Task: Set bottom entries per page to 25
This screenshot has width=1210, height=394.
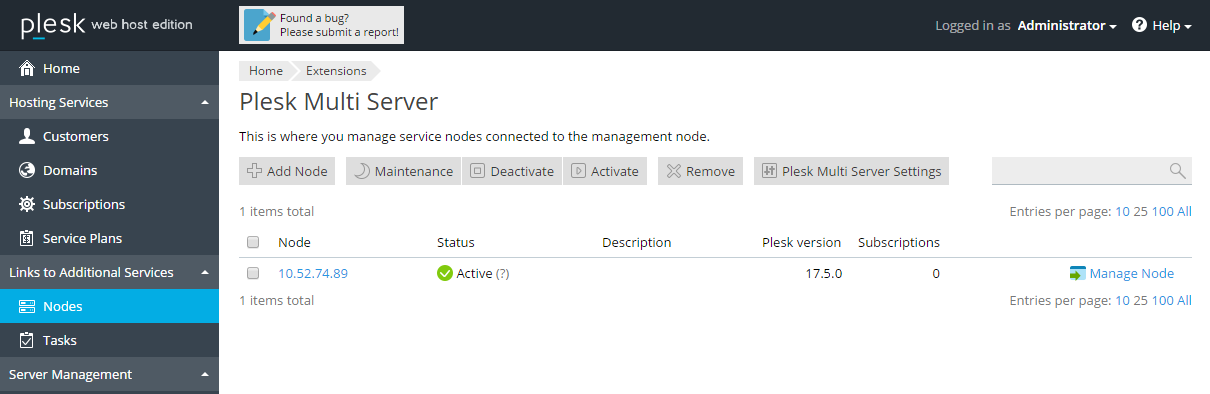Action: coord(1140,300)
